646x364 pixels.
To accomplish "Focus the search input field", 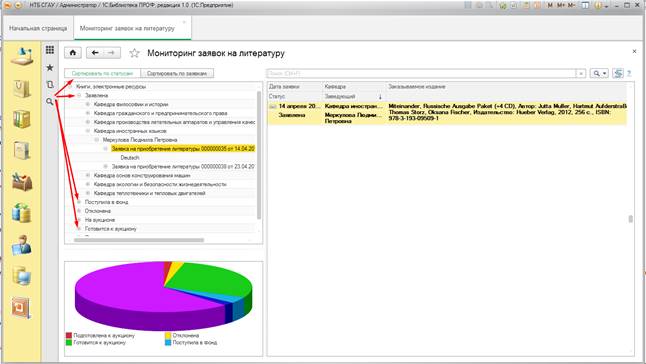I will (421, 73).
